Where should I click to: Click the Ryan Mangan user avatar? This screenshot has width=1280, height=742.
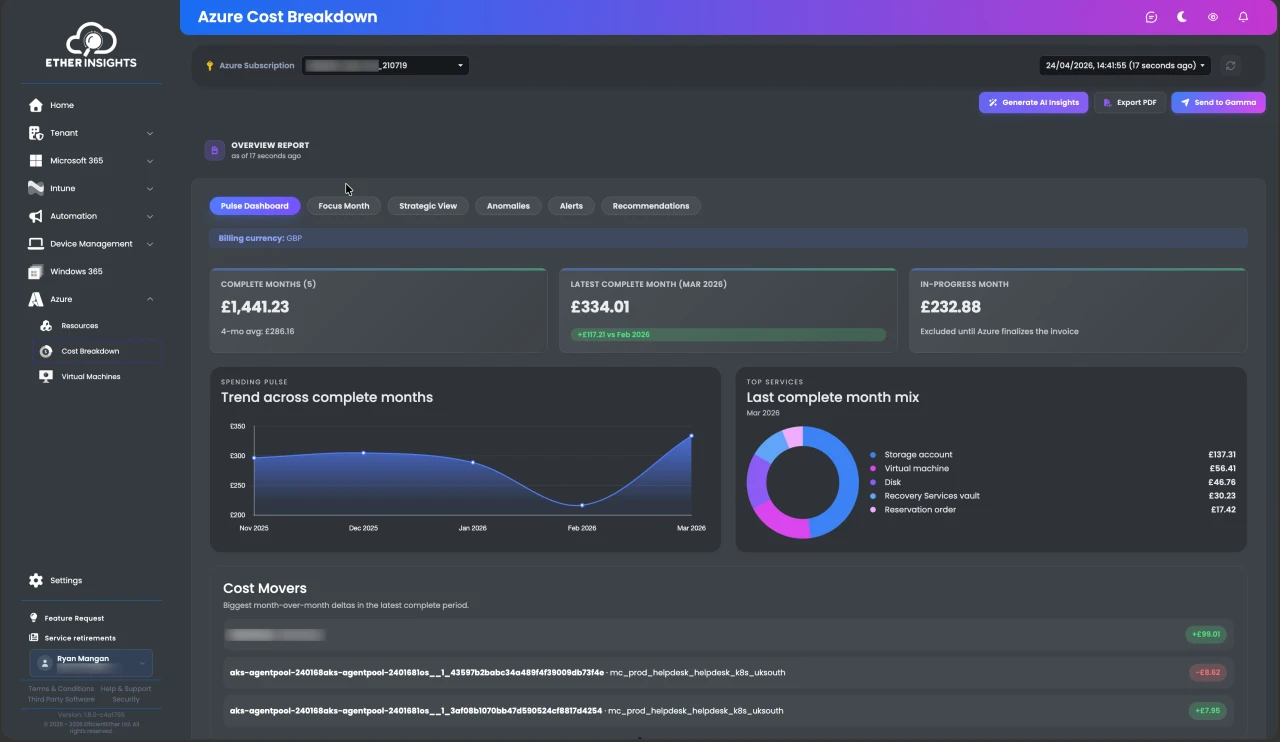[45, 662]
